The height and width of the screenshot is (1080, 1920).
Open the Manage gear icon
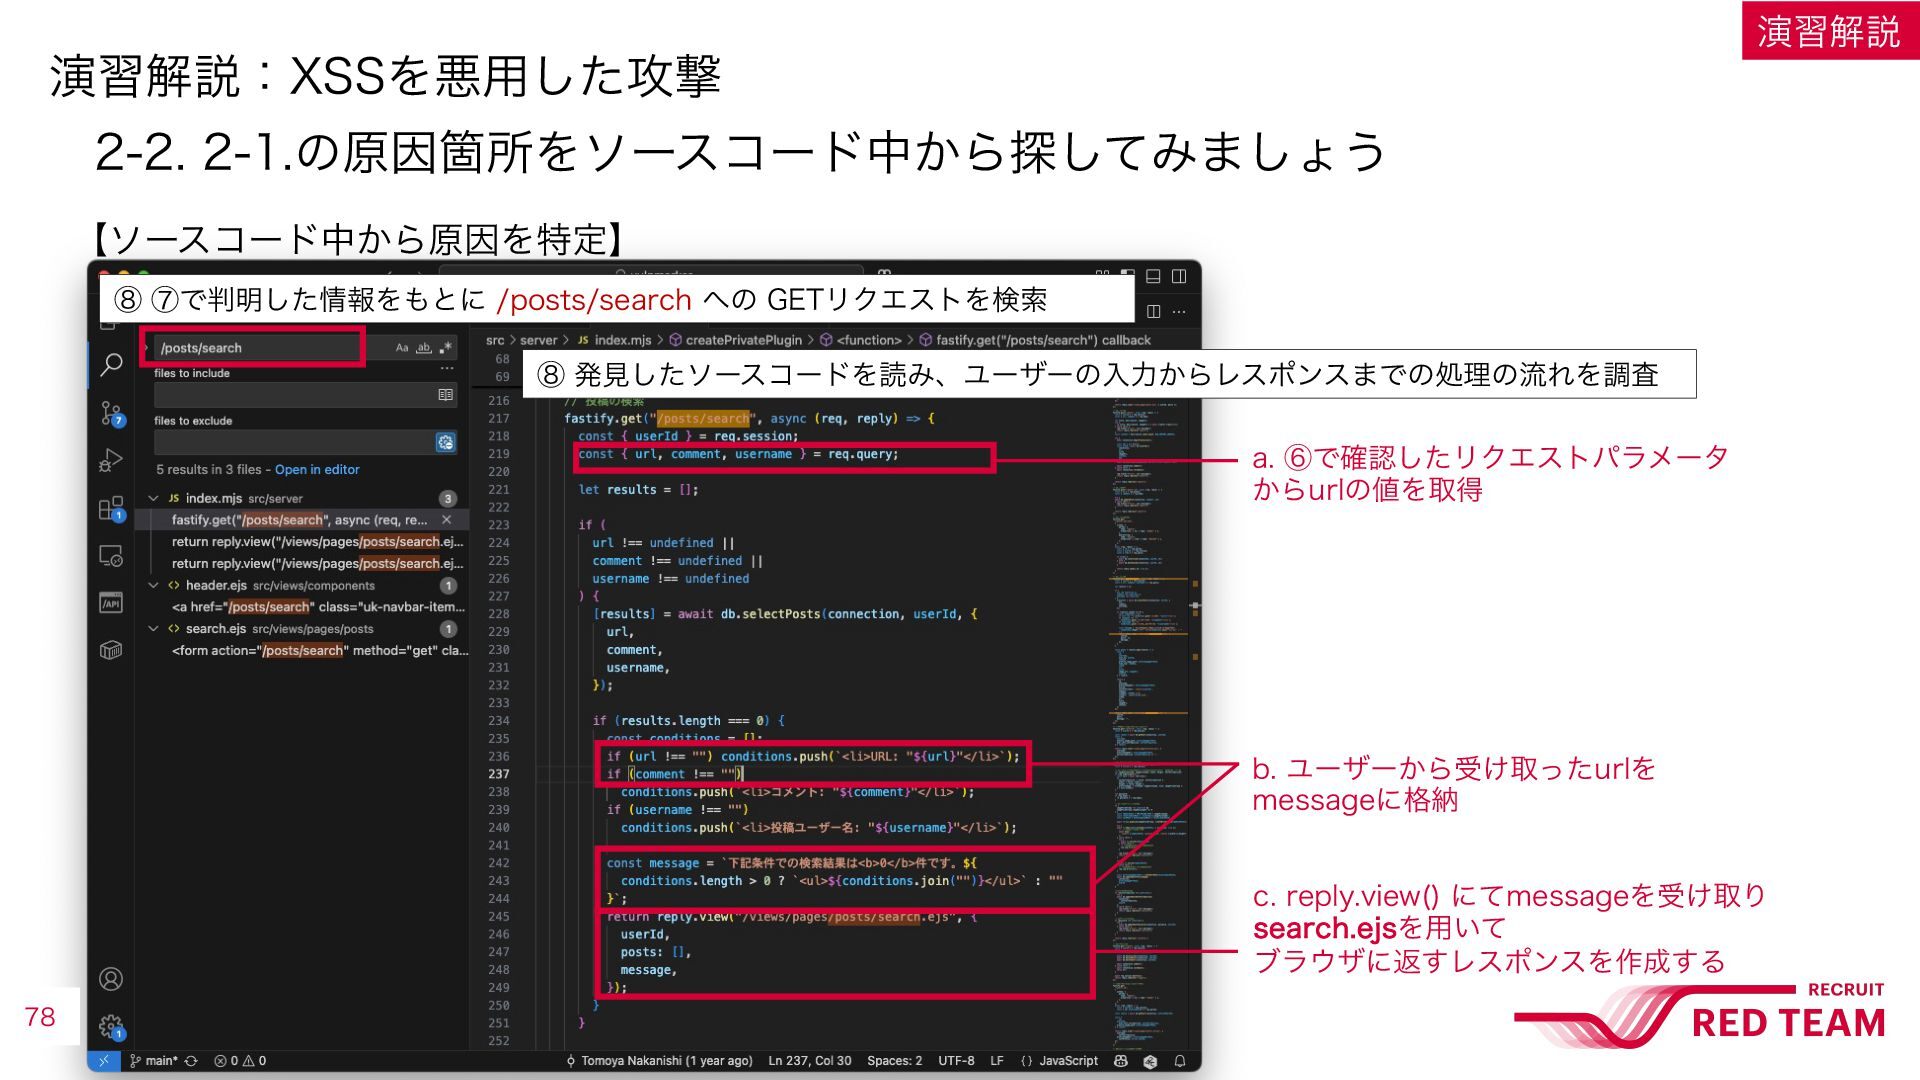tap(111, 1026)
